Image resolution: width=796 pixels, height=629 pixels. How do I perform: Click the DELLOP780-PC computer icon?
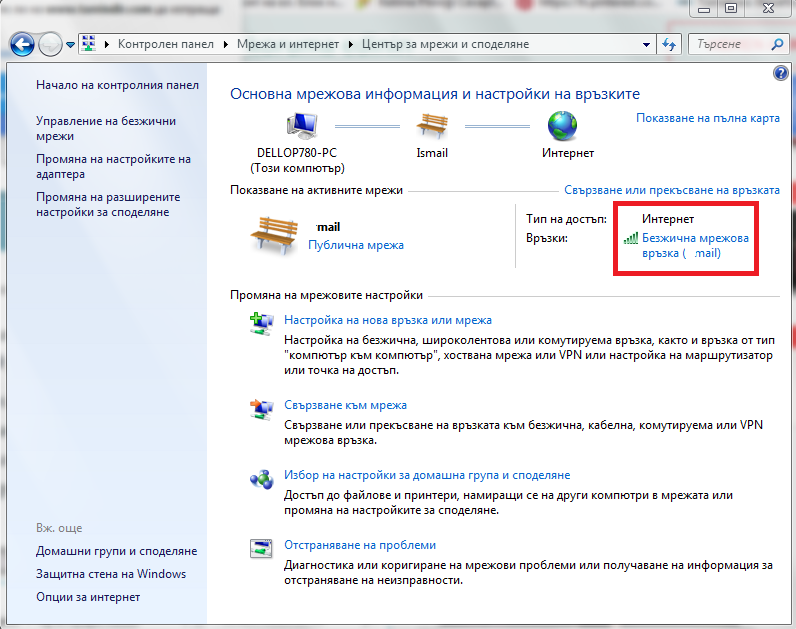click(301, 127)
